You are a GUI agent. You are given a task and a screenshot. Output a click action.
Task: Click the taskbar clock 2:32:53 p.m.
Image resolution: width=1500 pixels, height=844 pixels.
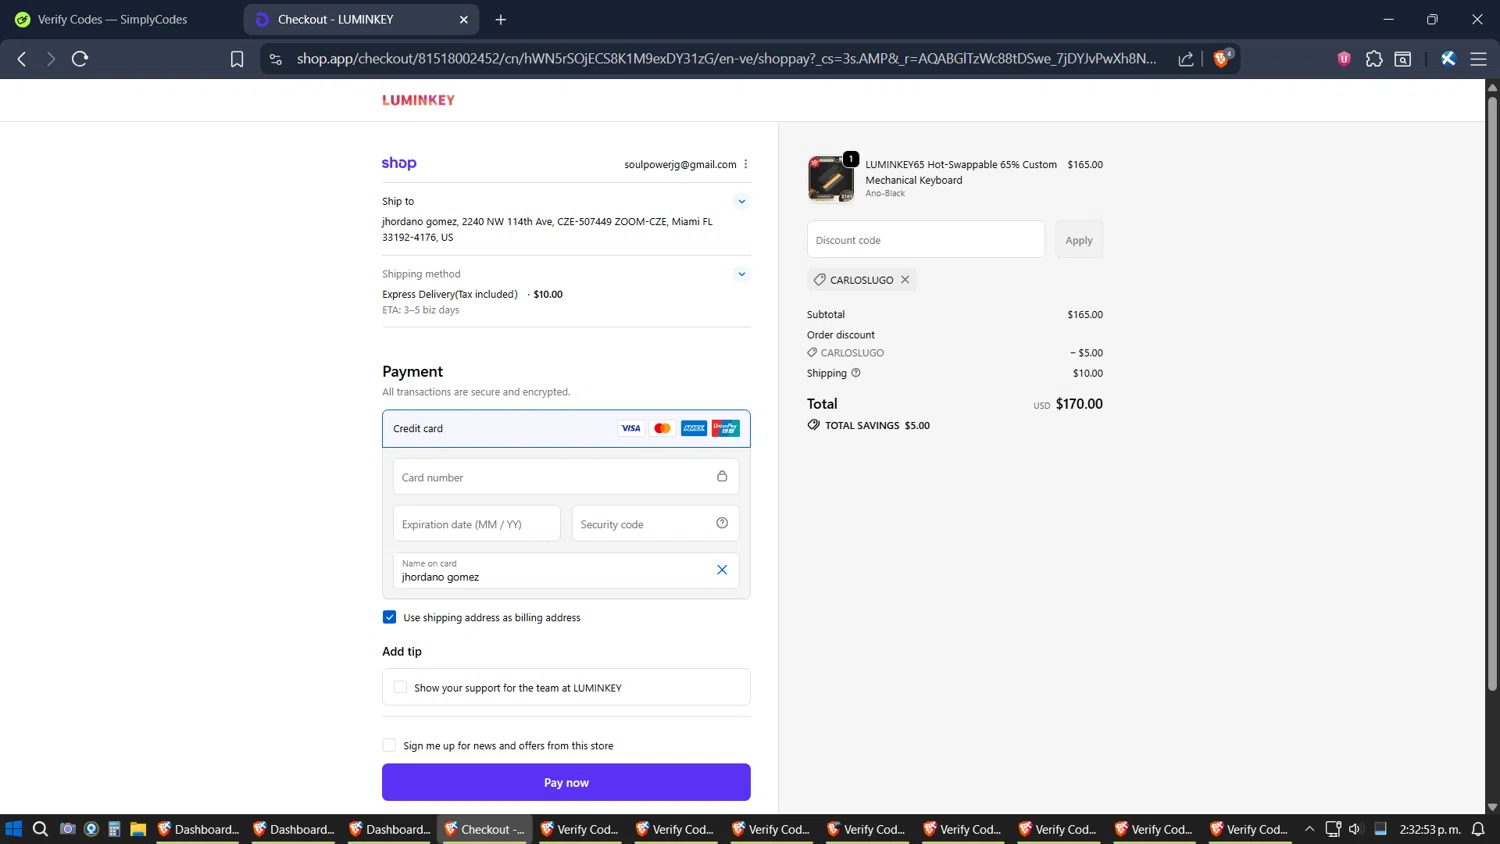coord(1430,829)
